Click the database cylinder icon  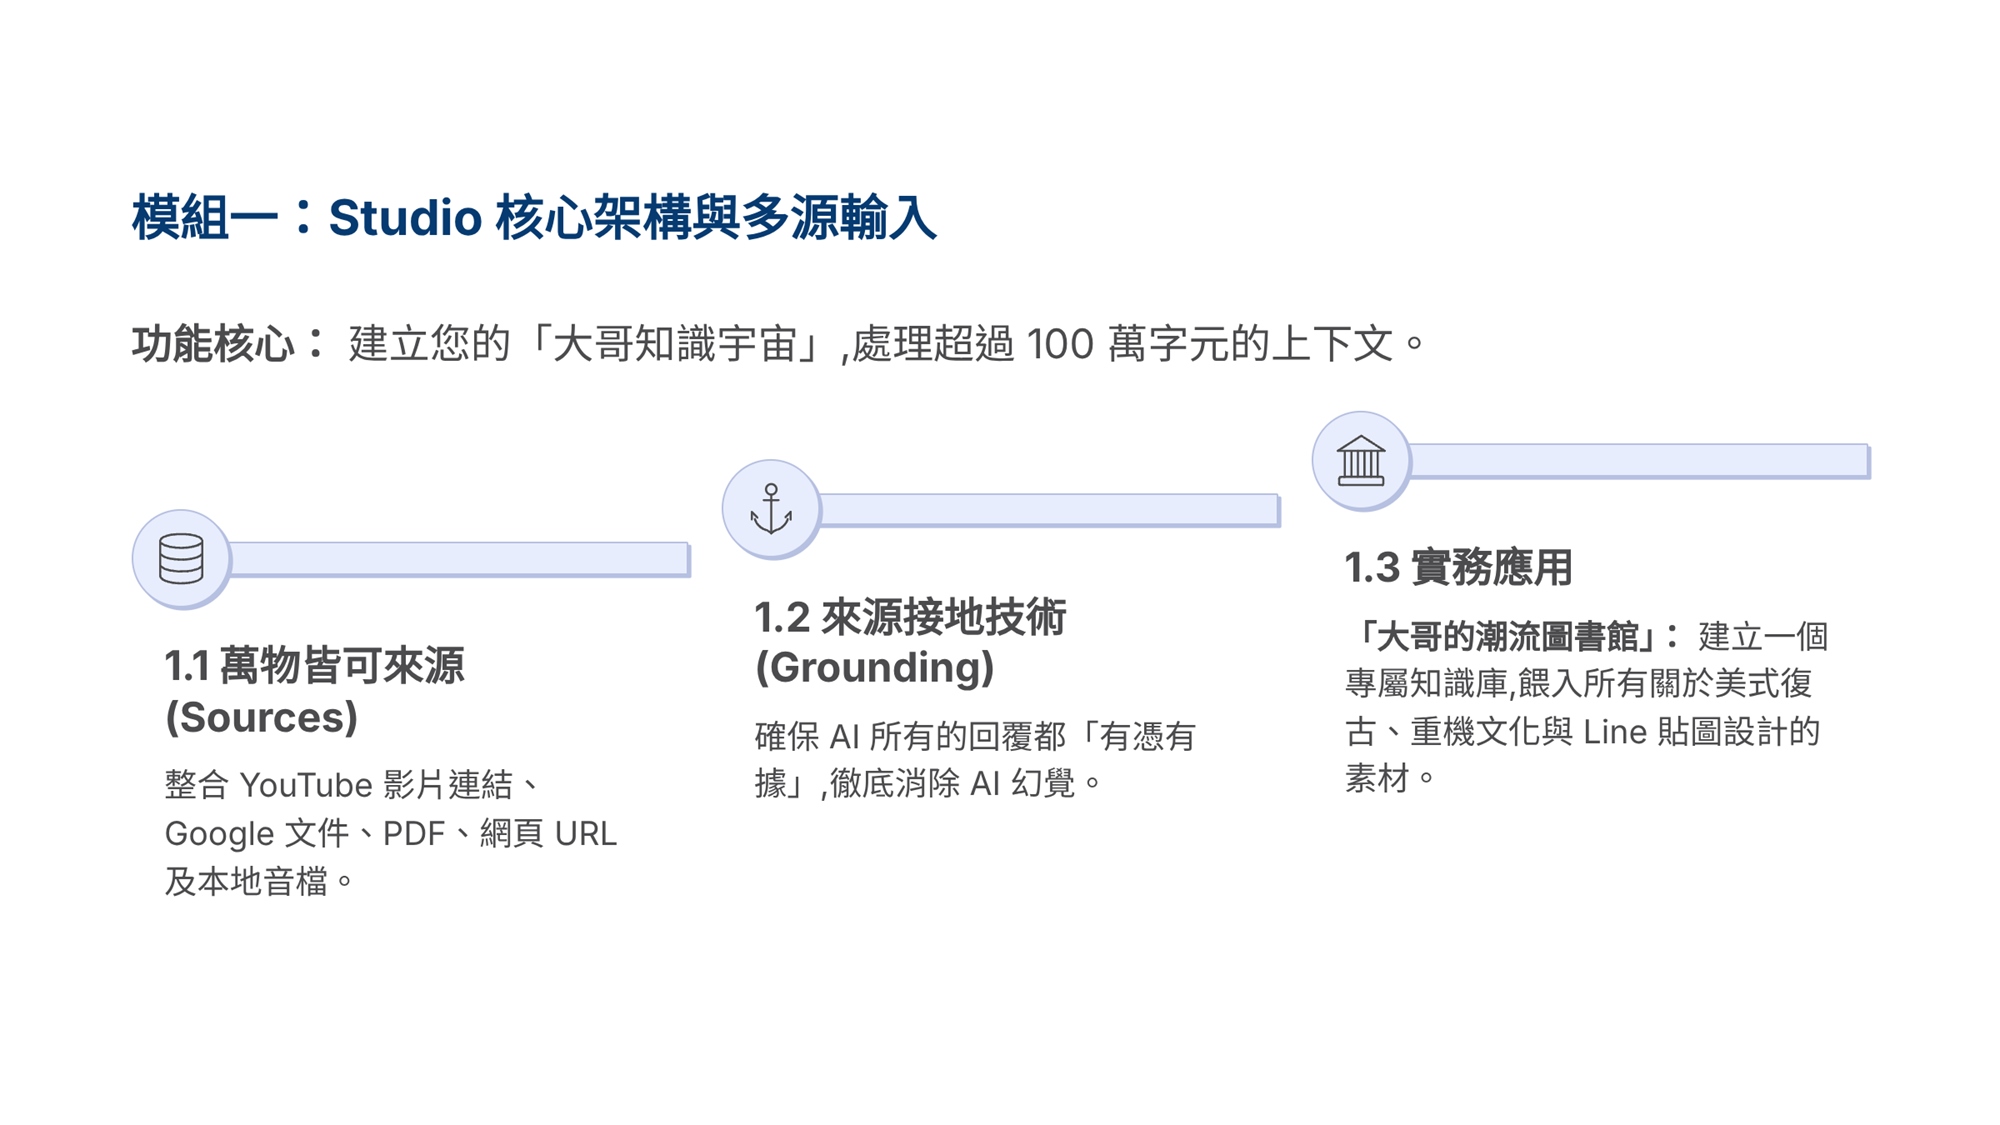(x=181, y=559)
